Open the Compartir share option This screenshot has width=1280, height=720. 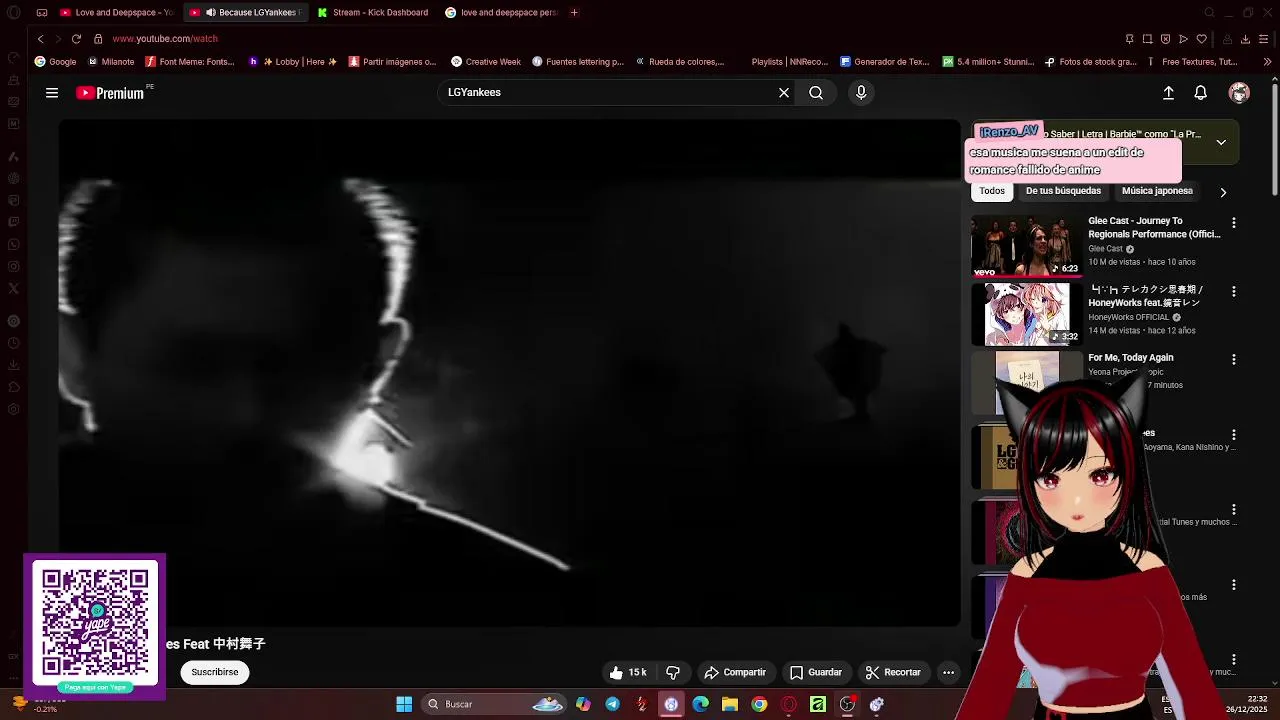[x=735, y=672]
